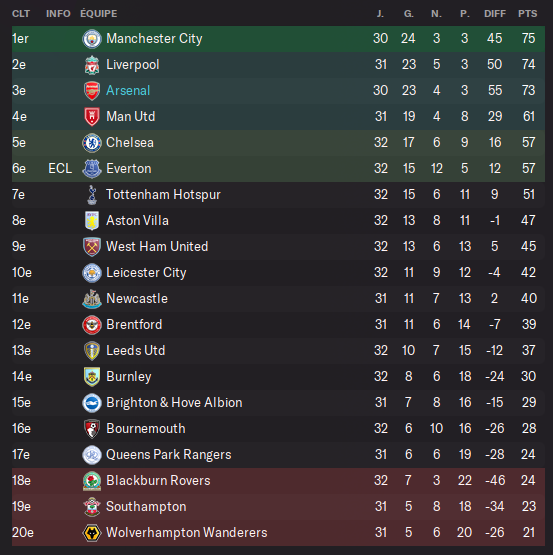The height and width of the screenshot is (555, 553).
Task: Click the West Ham United hammers crest
Action: point(92,247)
